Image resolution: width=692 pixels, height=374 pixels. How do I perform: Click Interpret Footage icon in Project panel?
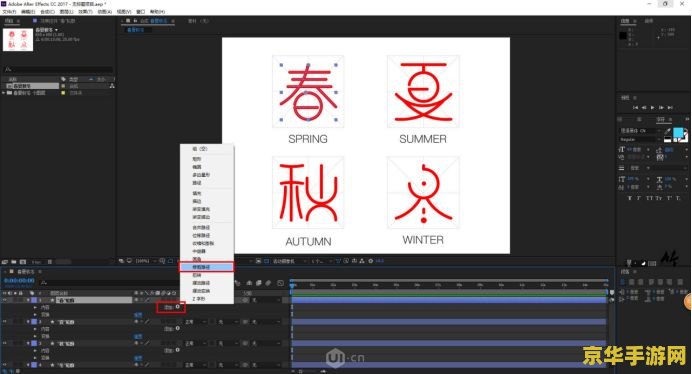[x=5, y=262]
